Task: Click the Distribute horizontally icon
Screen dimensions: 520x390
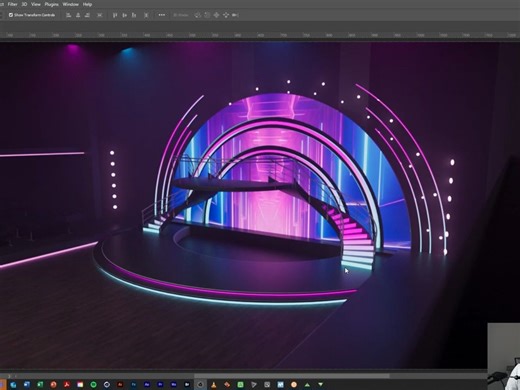Action: (x=100, y=15)
